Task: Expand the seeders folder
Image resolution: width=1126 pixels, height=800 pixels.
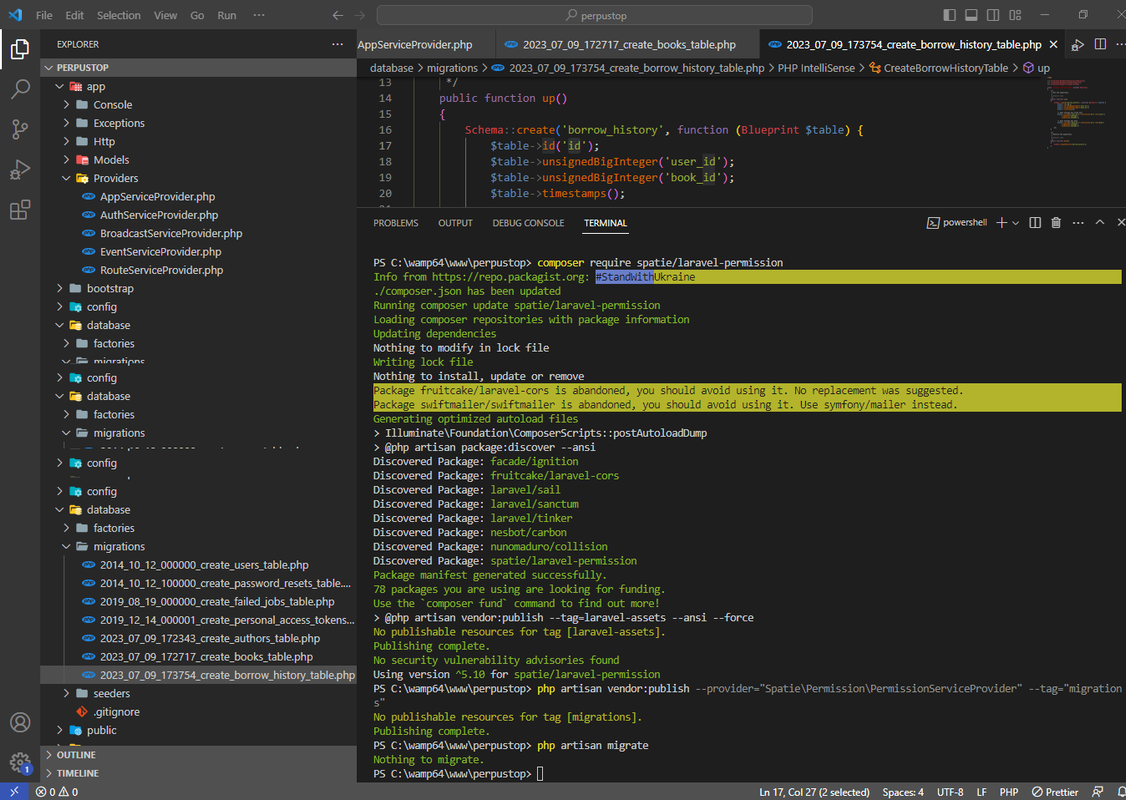Action: (x=198, y=693)
